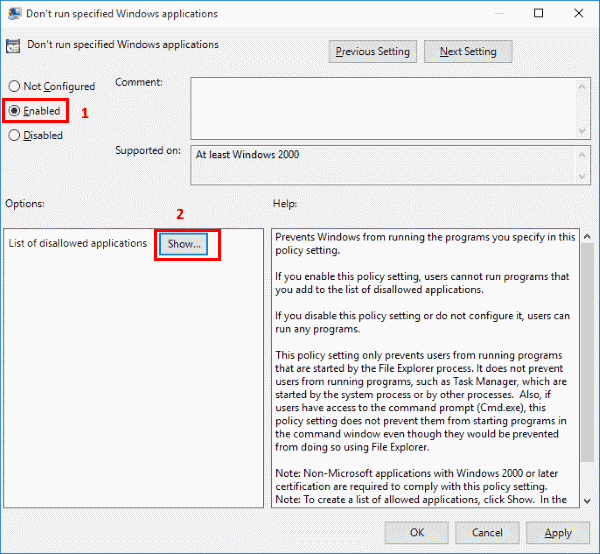This screenshot has height=554, width=600.
Task: Click help line 'Note: Non-Microsoft applications'
Action: pyautogui.click(x=416, y=473)
